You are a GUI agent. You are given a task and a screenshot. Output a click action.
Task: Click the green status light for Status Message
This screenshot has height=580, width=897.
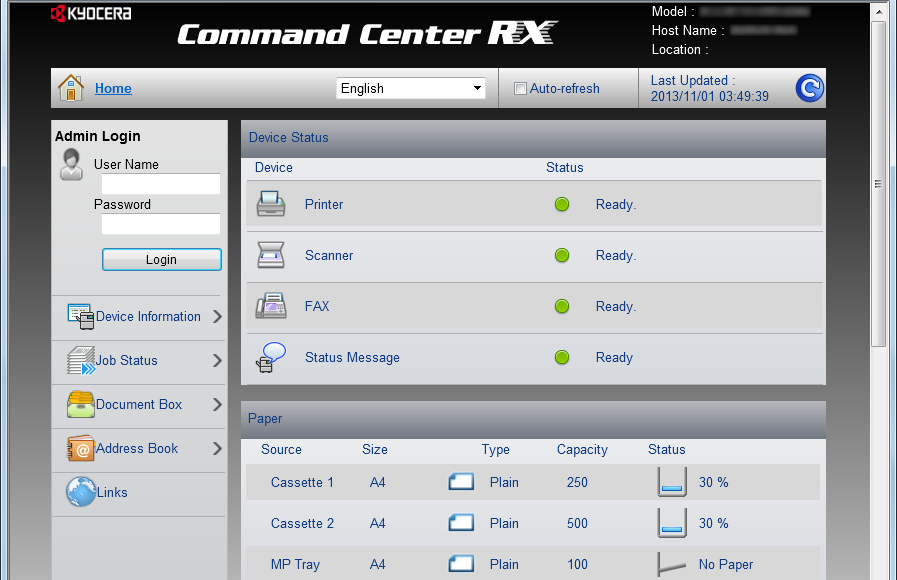coord(562,357)
